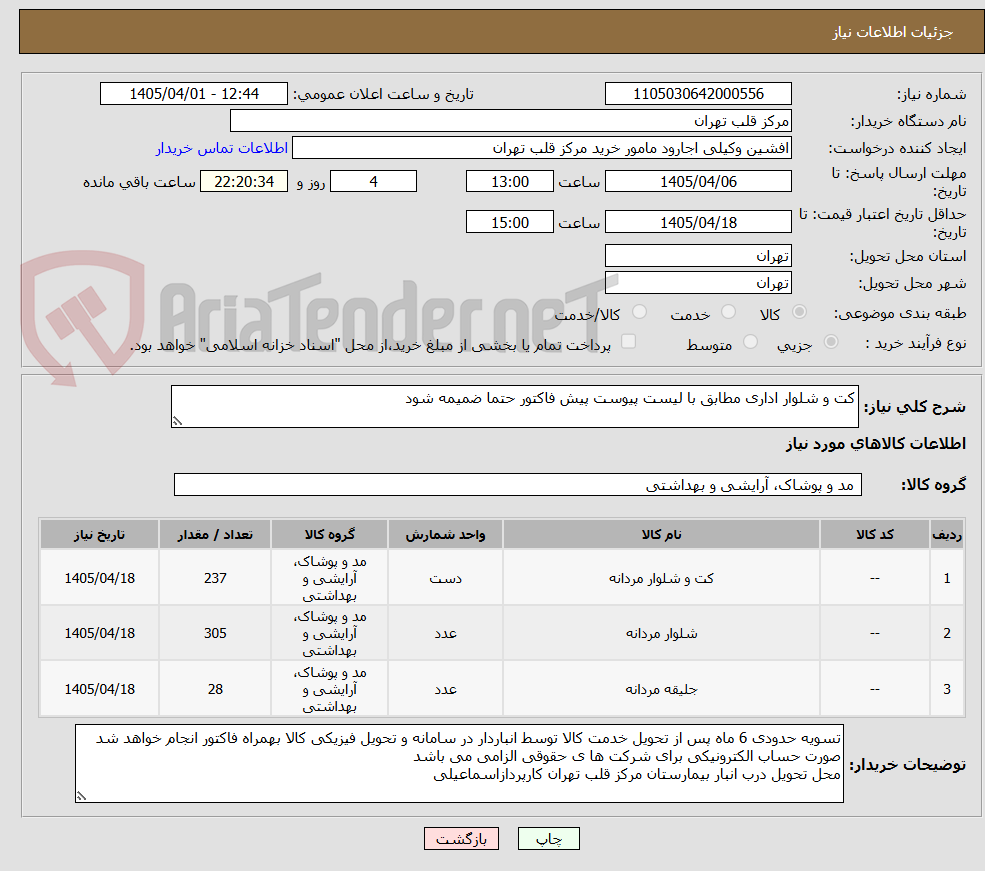Click the goods group field مد و پوشاک
This screenshot has width=985, height=871.
click(518, 485)
